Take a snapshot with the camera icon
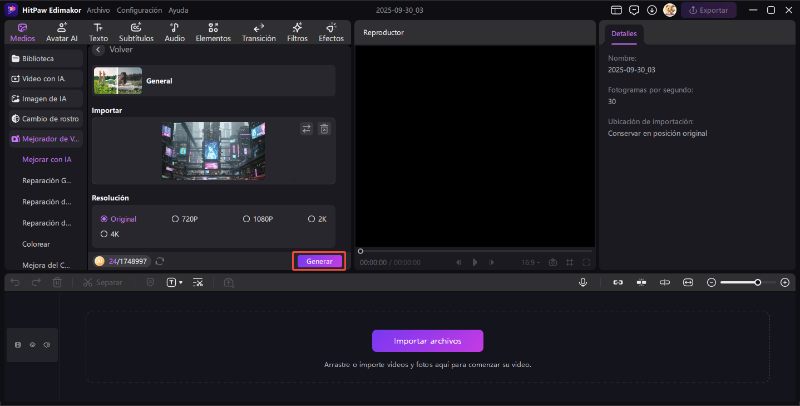Image resolution: width=800 pixels, height=406 pixels. click(552, 262)
